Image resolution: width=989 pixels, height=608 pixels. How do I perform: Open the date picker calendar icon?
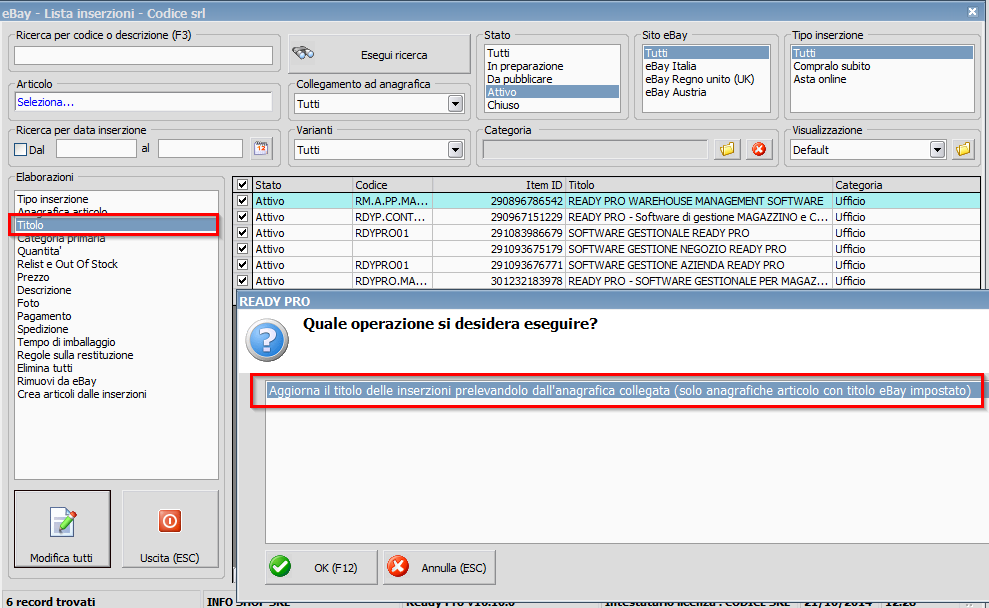(x=260, y=148)
